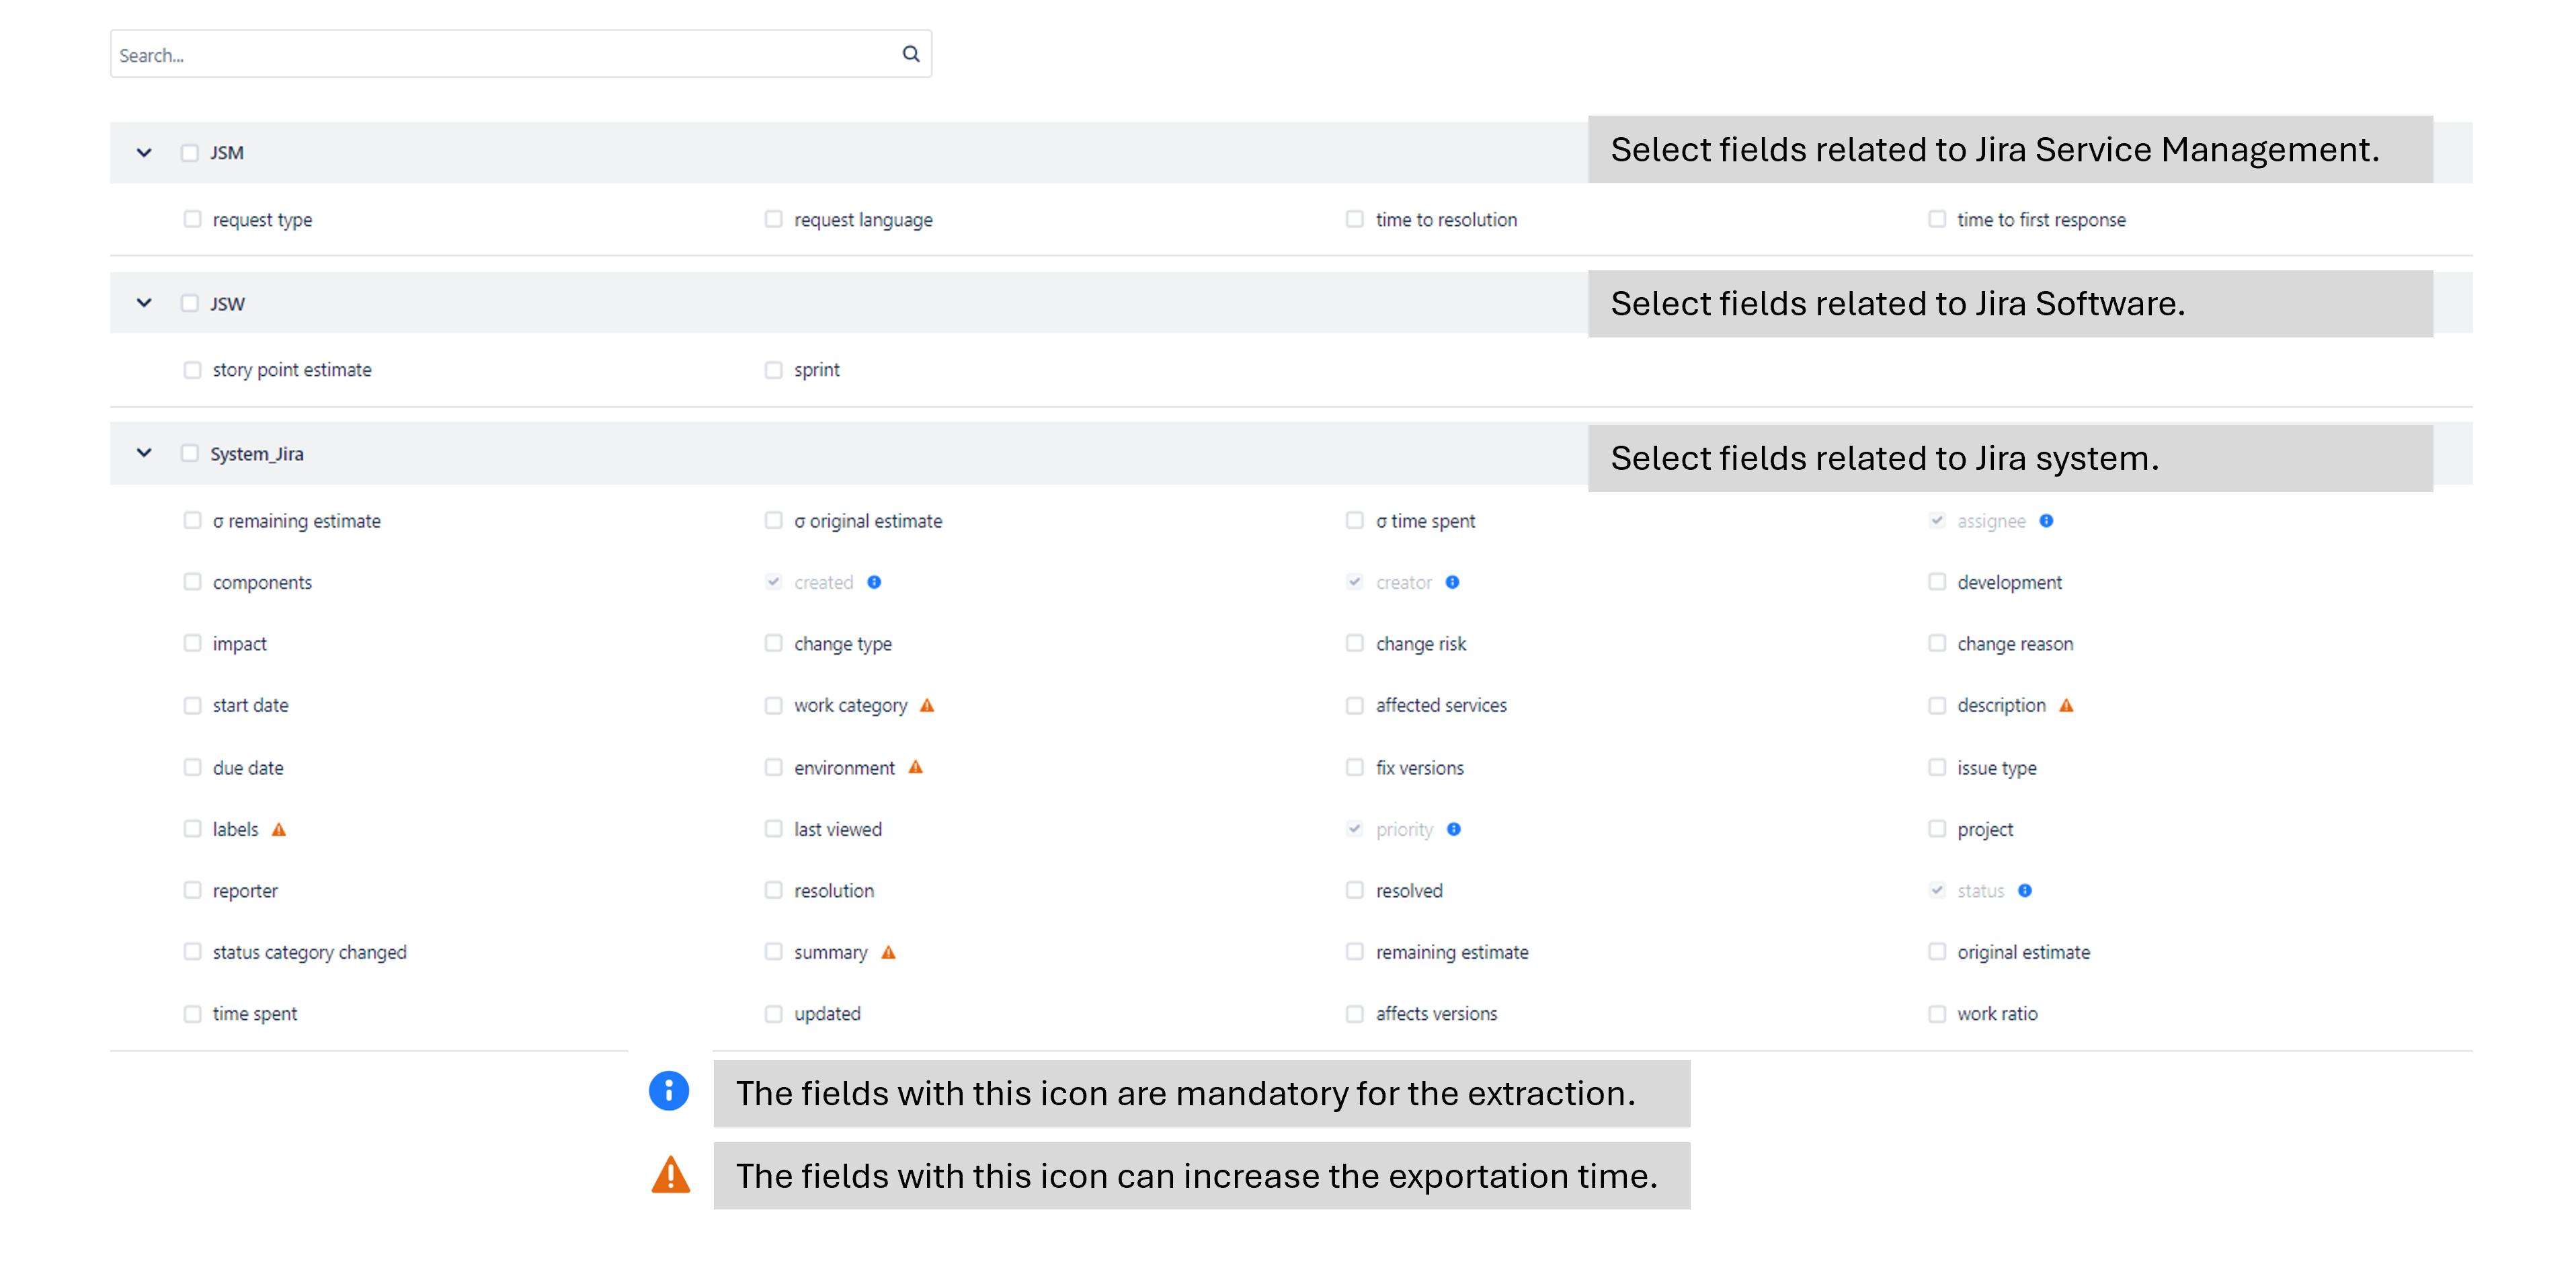Tick the reporter checkbox
This screenshot has height=1278, width=2576.
point(192,890)
